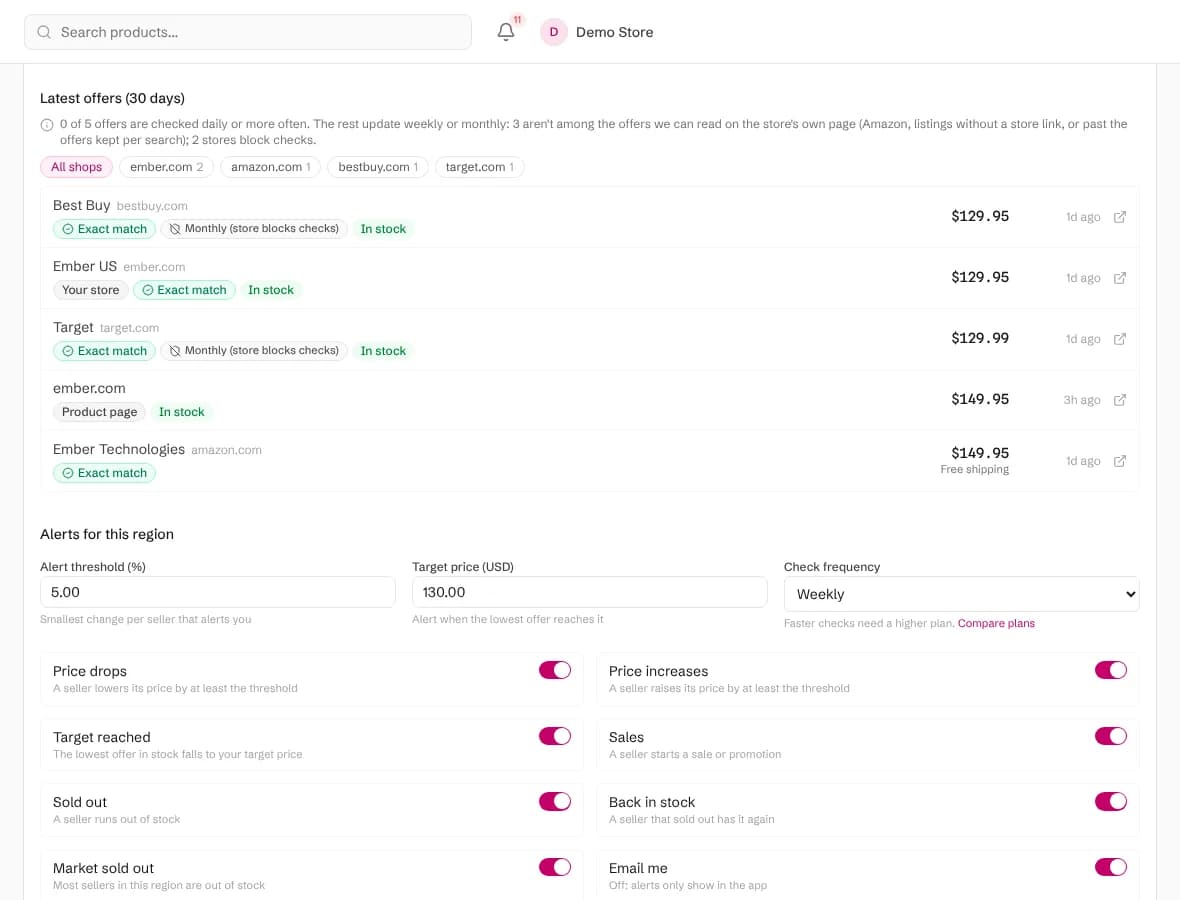Image resolution: width=1180 pixels, height=900 pixels.
Task: Click Ember US Exact match check icon
Action: click(148, 290)
